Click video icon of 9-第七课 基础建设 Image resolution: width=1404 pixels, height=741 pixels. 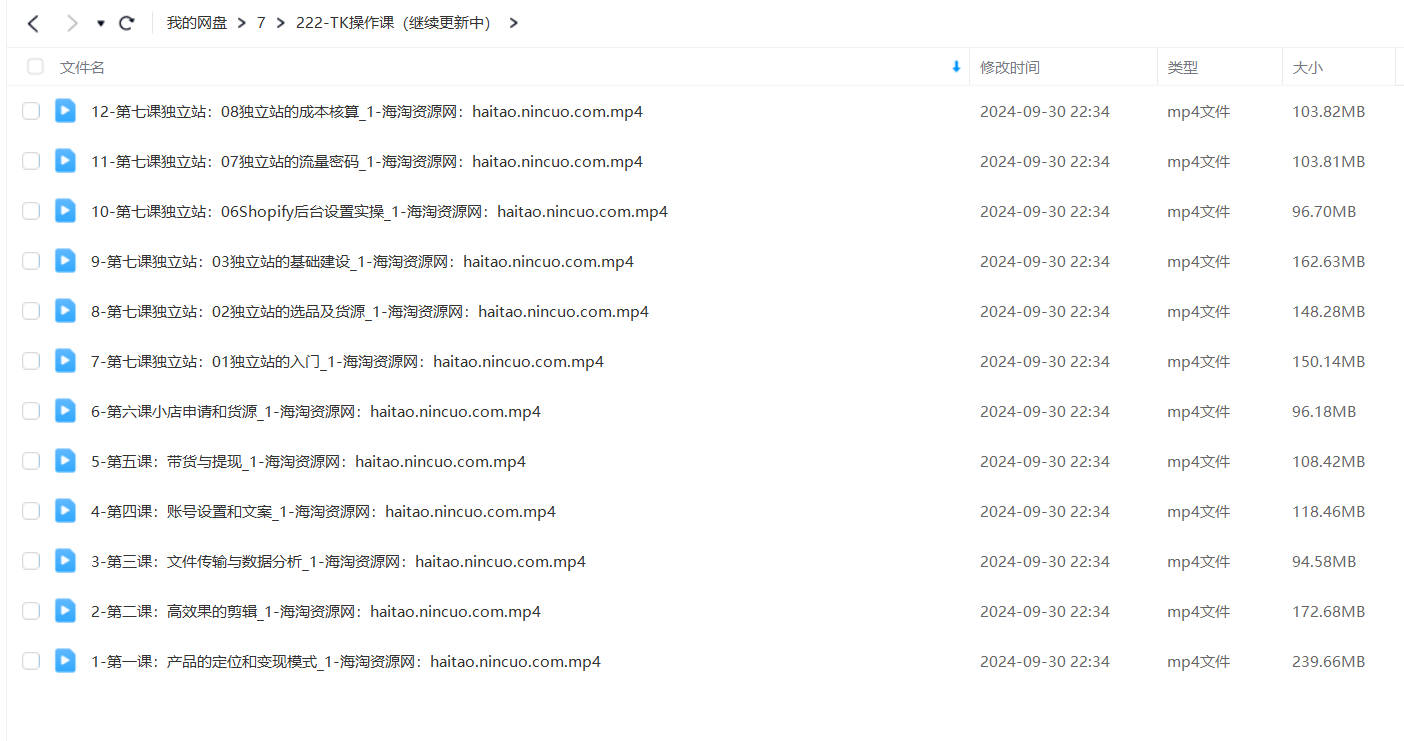point(65,260)
